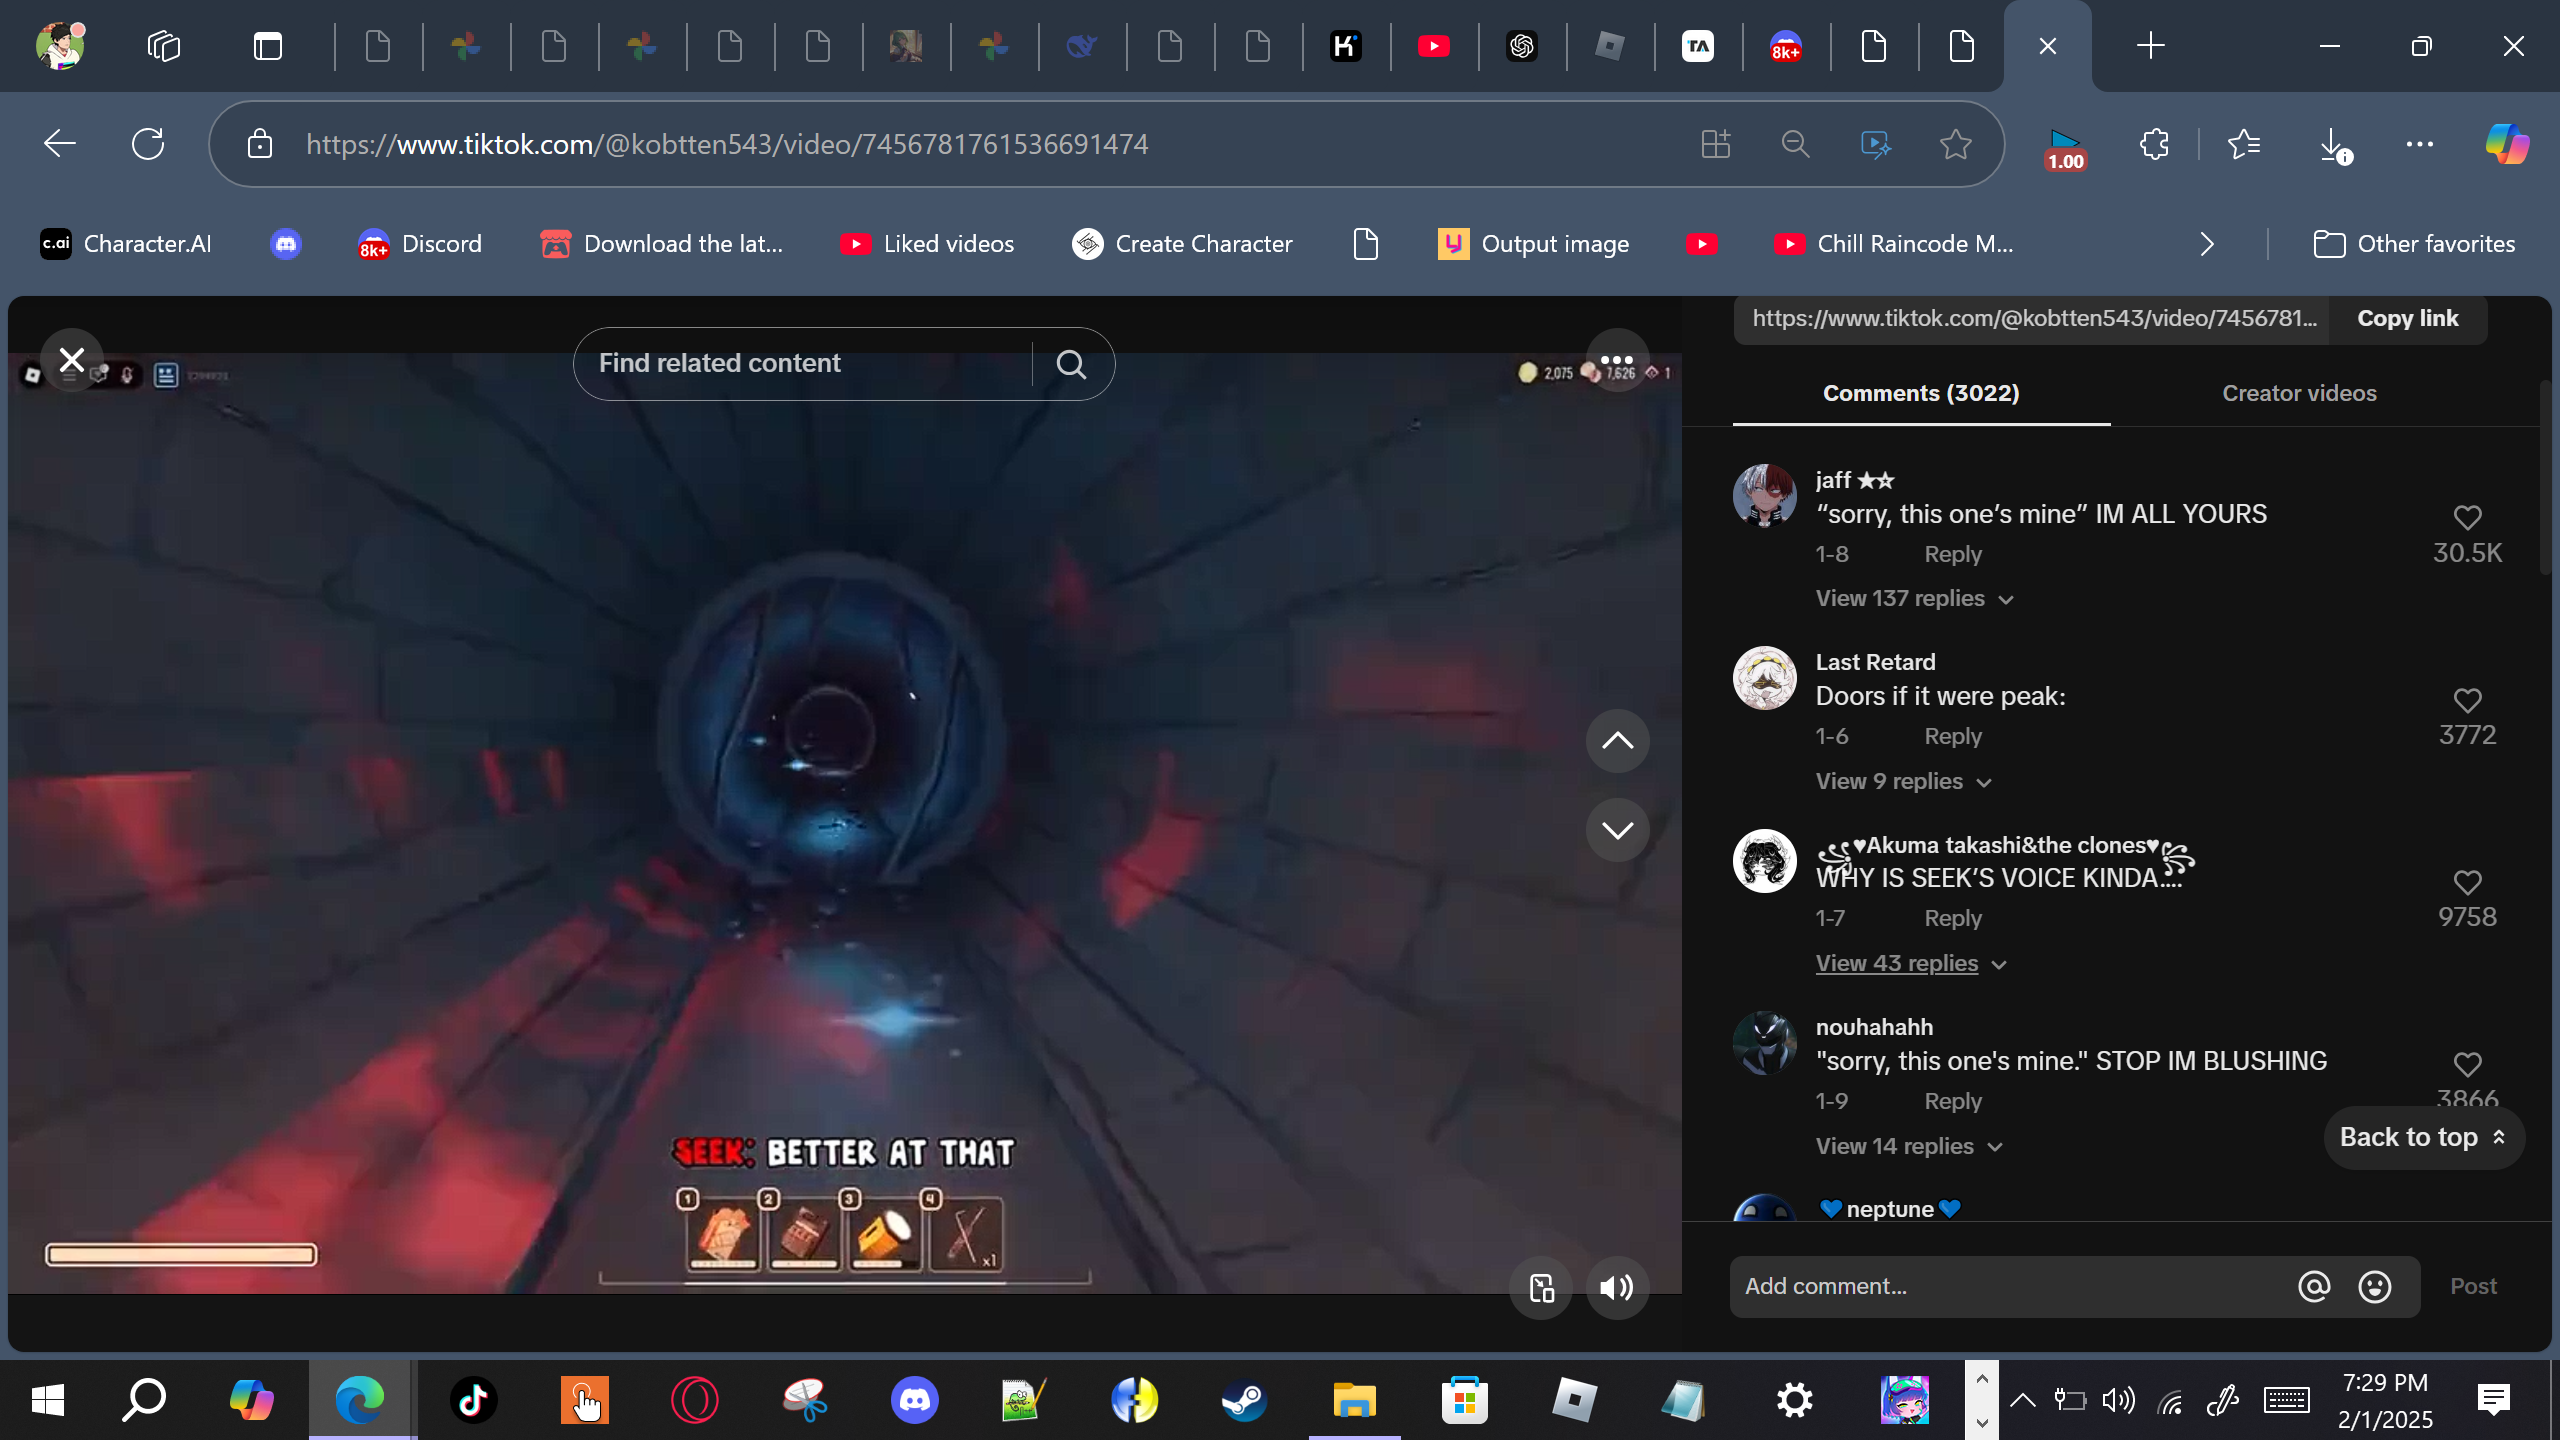2560x1440 pixels.
Task: Click the search magnifier in Find related content
Action: (1071, 364)
